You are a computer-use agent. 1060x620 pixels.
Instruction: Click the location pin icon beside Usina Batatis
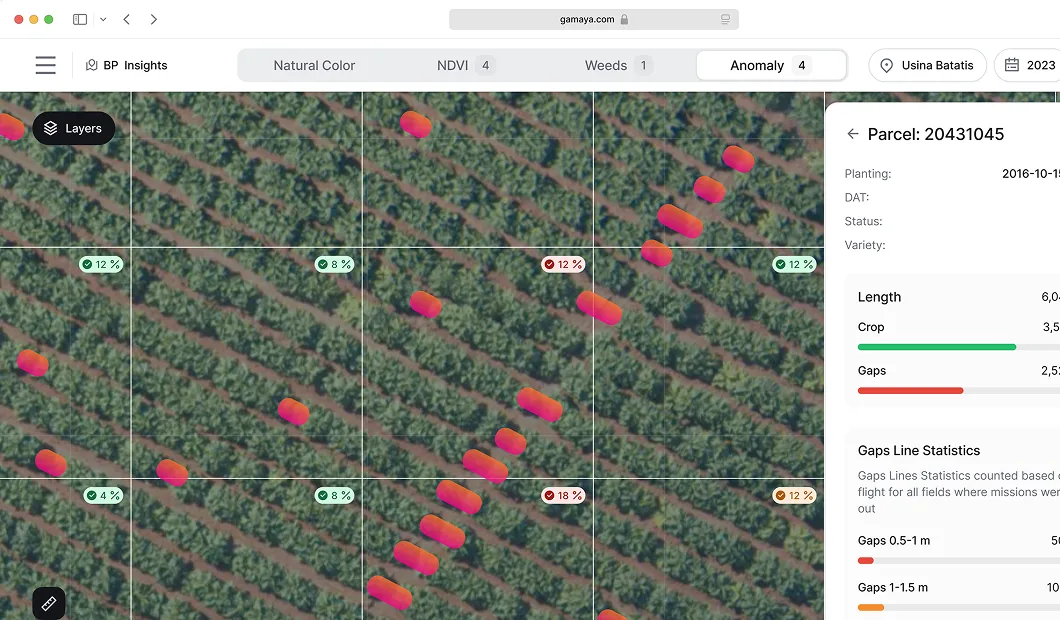(886, 65)
